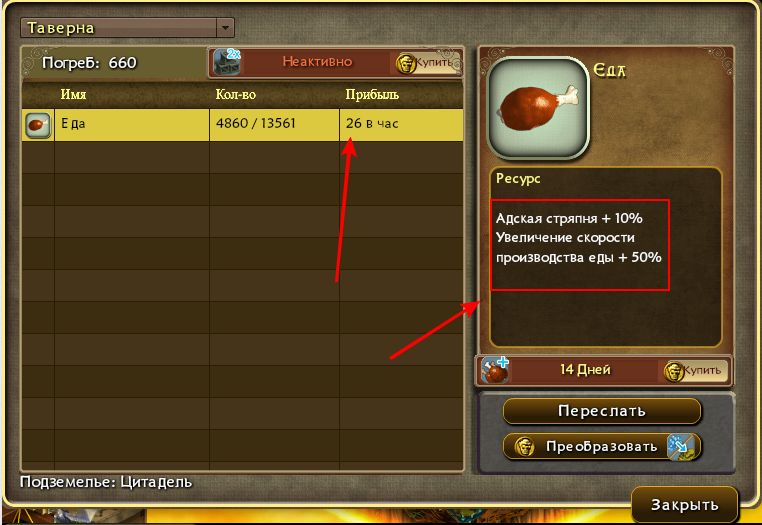Select the Еда row with 4860 / 13561
Screen dimensions: 762x525
point(242,125)
